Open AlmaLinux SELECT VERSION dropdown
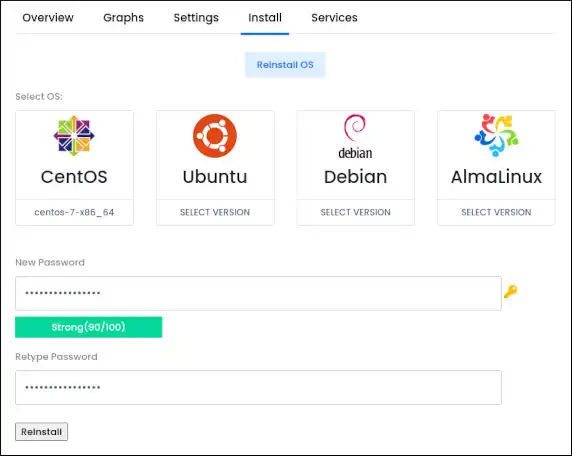This screenshot has height=456, width=572. tap(496, 212)
